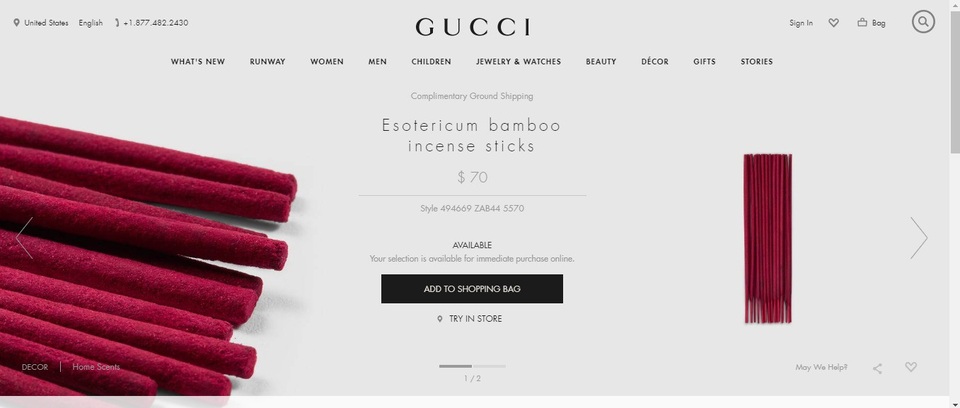
Task: Add product to wishlist heart icon
Action: [x=911, y=367]
